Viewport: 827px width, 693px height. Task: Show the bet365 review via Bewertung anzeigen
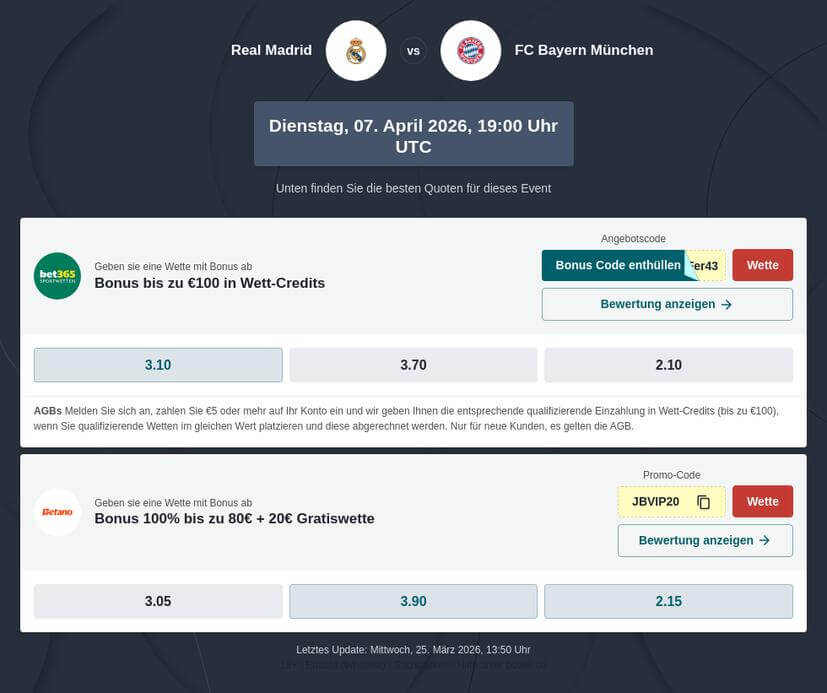click(667, 304)
